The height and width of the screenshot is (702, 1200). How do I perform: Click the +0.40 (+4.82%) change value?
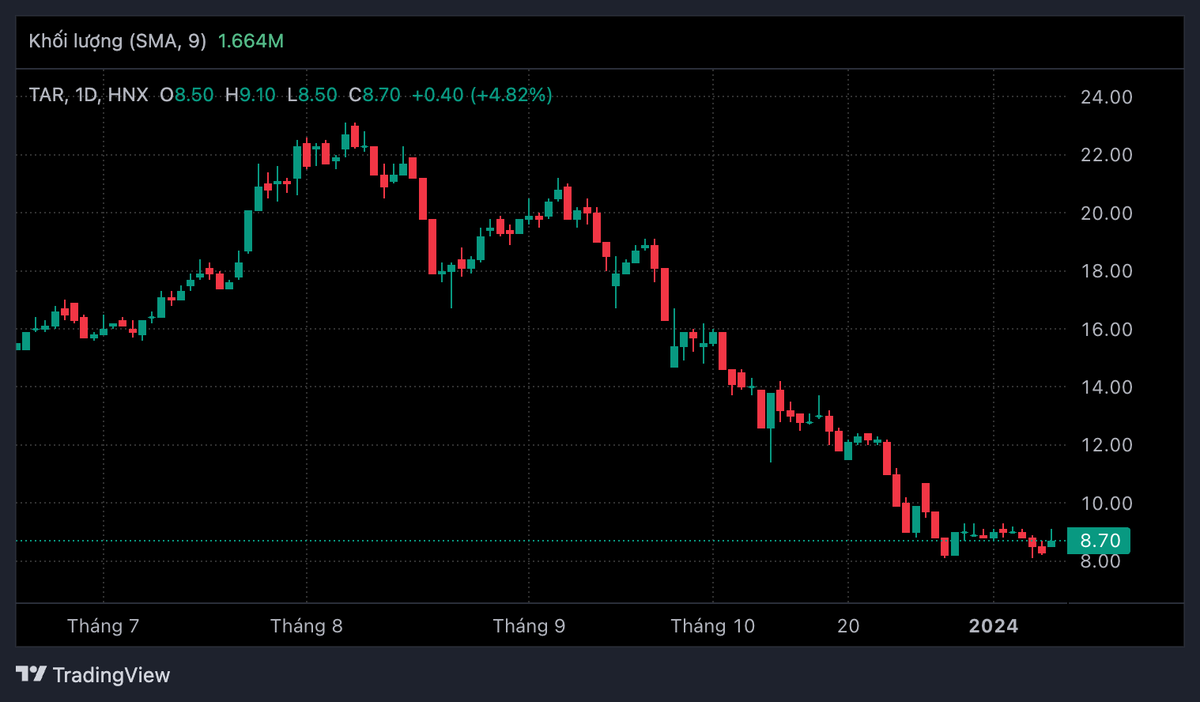(481, 95)
